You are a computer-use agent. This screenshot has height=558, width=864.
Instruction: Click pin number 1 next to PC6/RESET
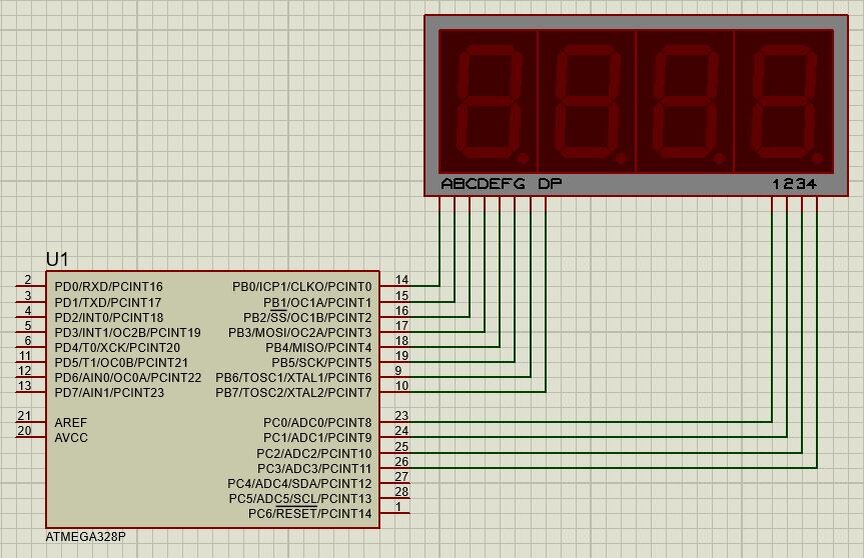(x=399, y=506)
